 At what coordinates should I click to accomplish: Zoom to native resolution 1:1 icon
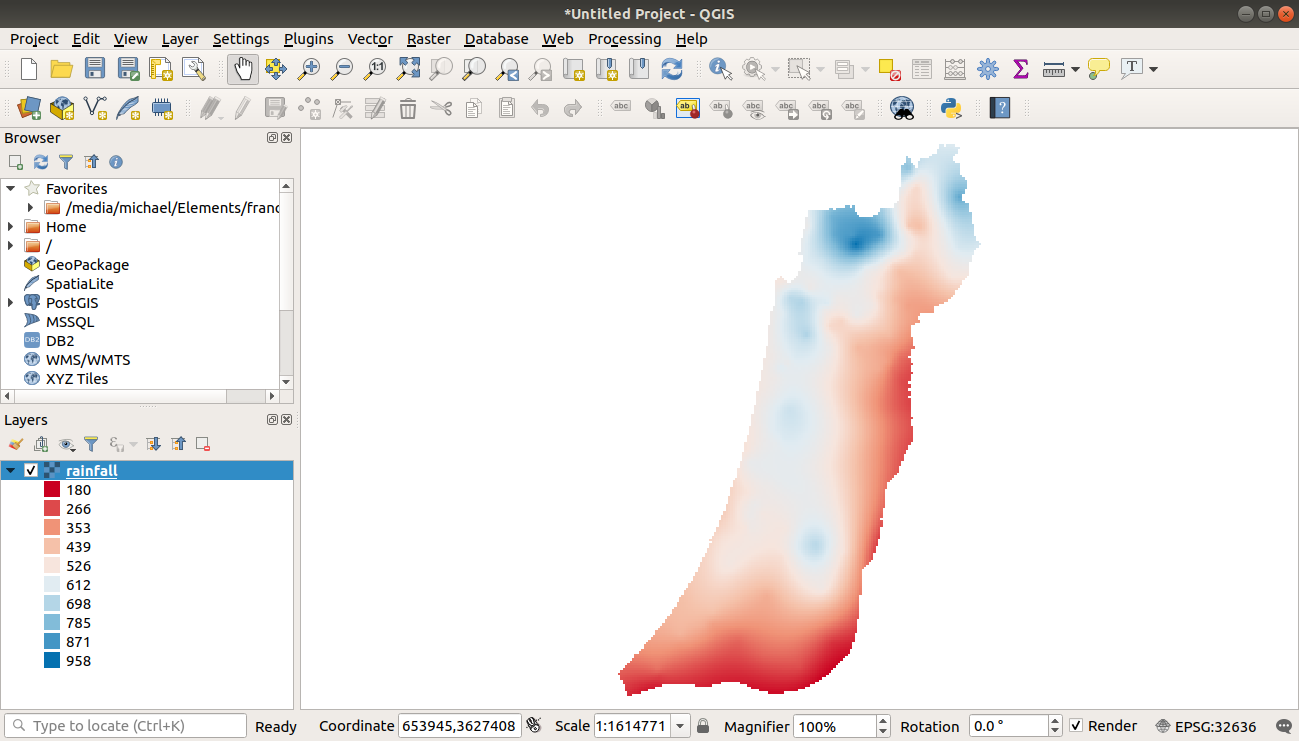375,69
